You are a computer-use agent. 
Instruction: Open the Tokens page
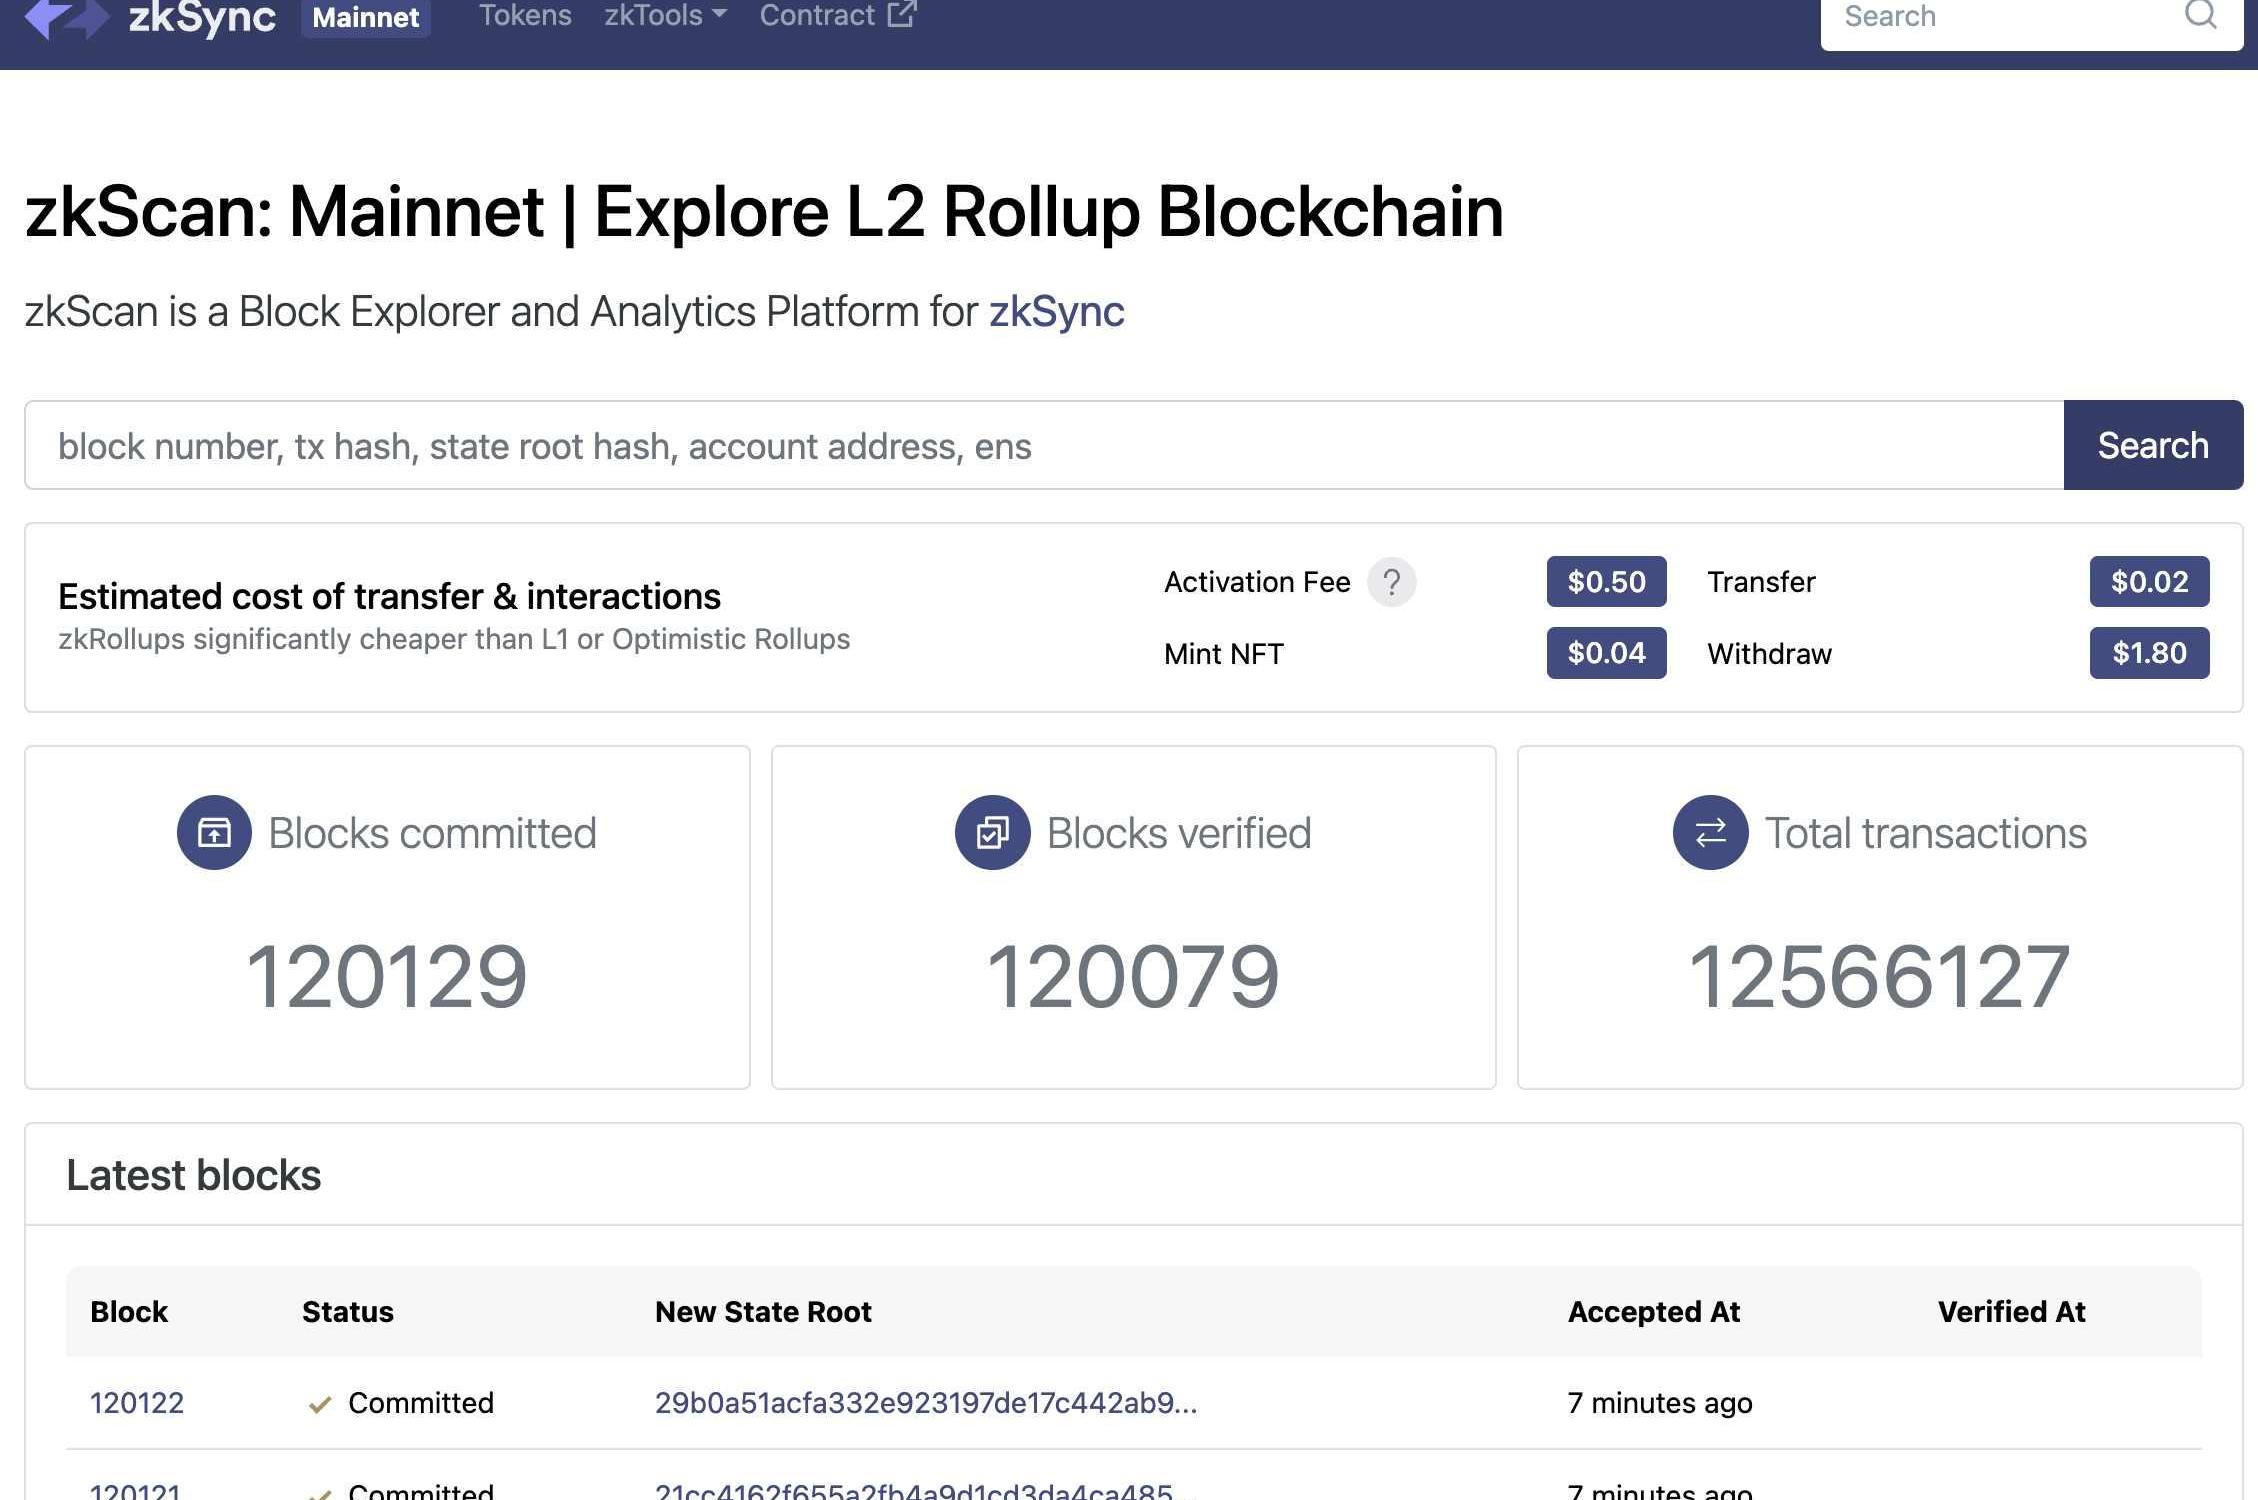(x=525, y=15)
